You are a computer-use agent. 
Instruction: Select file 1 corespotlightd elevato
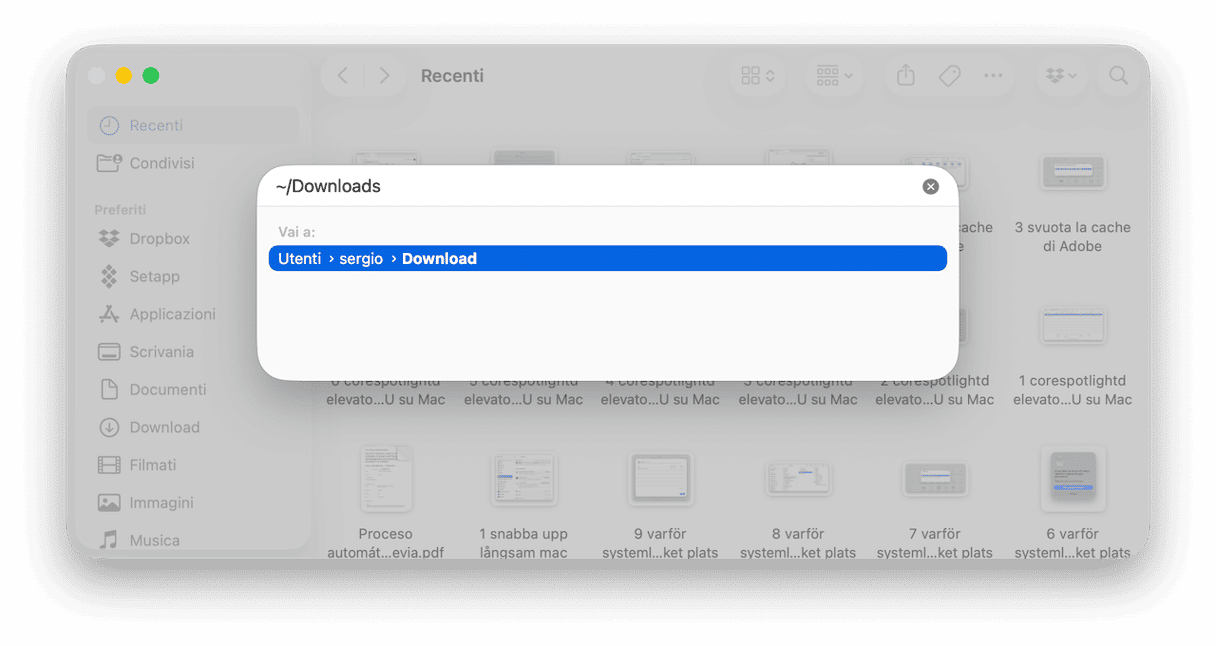point(1072,355)
